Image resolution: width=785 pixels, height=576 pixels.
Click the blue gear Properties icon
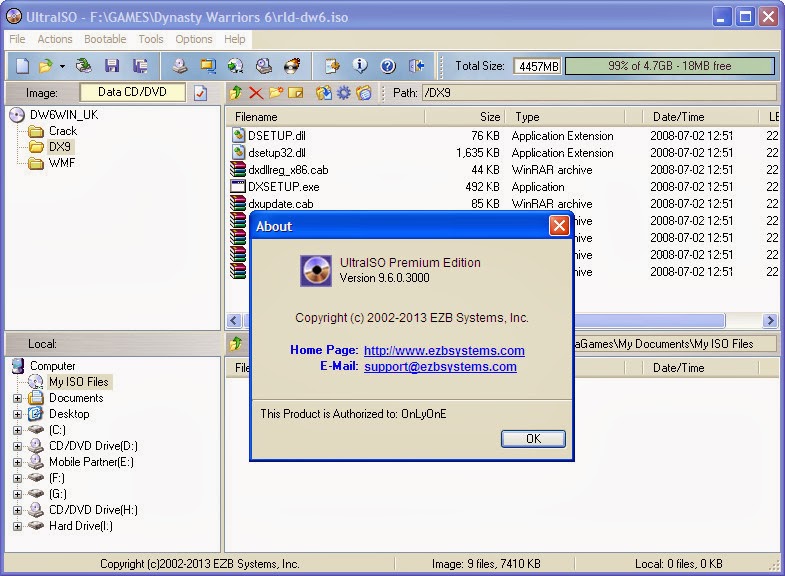(x=344, y=93)
